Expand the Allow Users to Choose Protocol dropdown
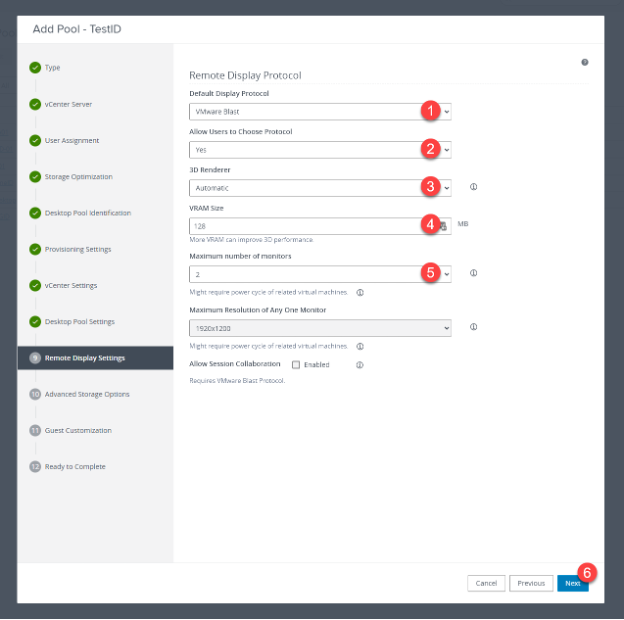 pyautogui.click(x=320, y=149)
